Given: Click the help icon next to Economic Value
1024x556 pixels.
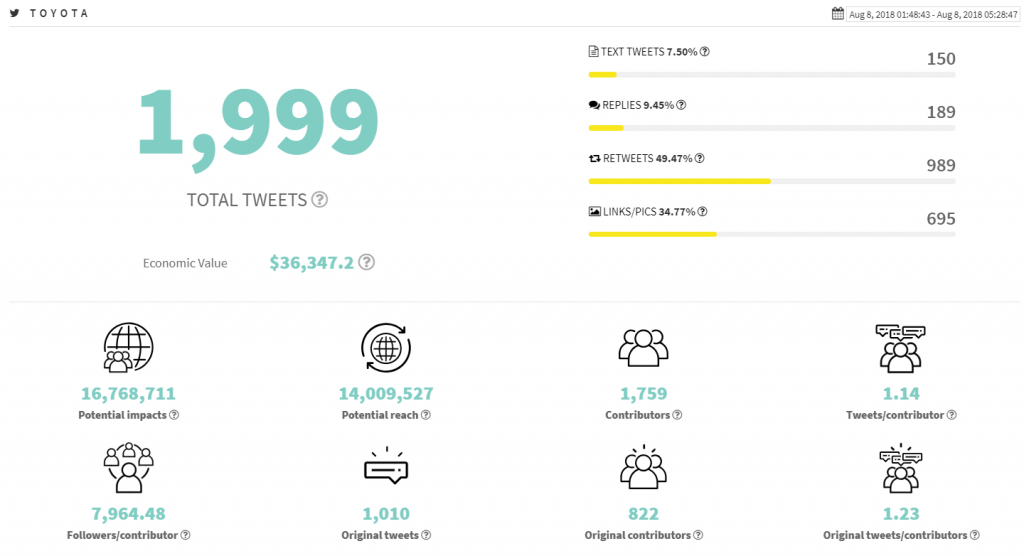Looking at the screenshot, I should pos(367,262).
